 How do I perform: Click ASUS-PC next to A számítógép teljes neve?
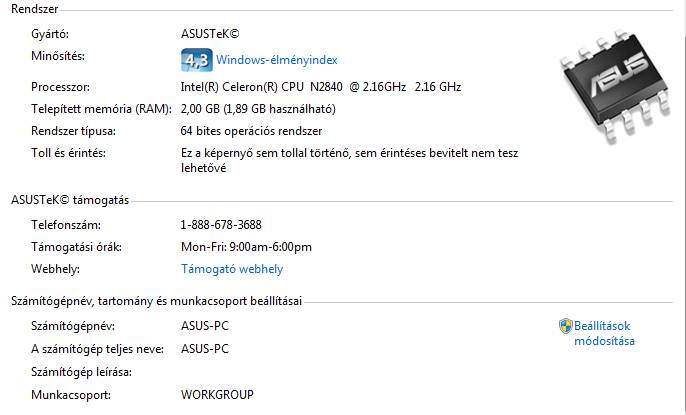pyautogui.click(x=205, y=349)
